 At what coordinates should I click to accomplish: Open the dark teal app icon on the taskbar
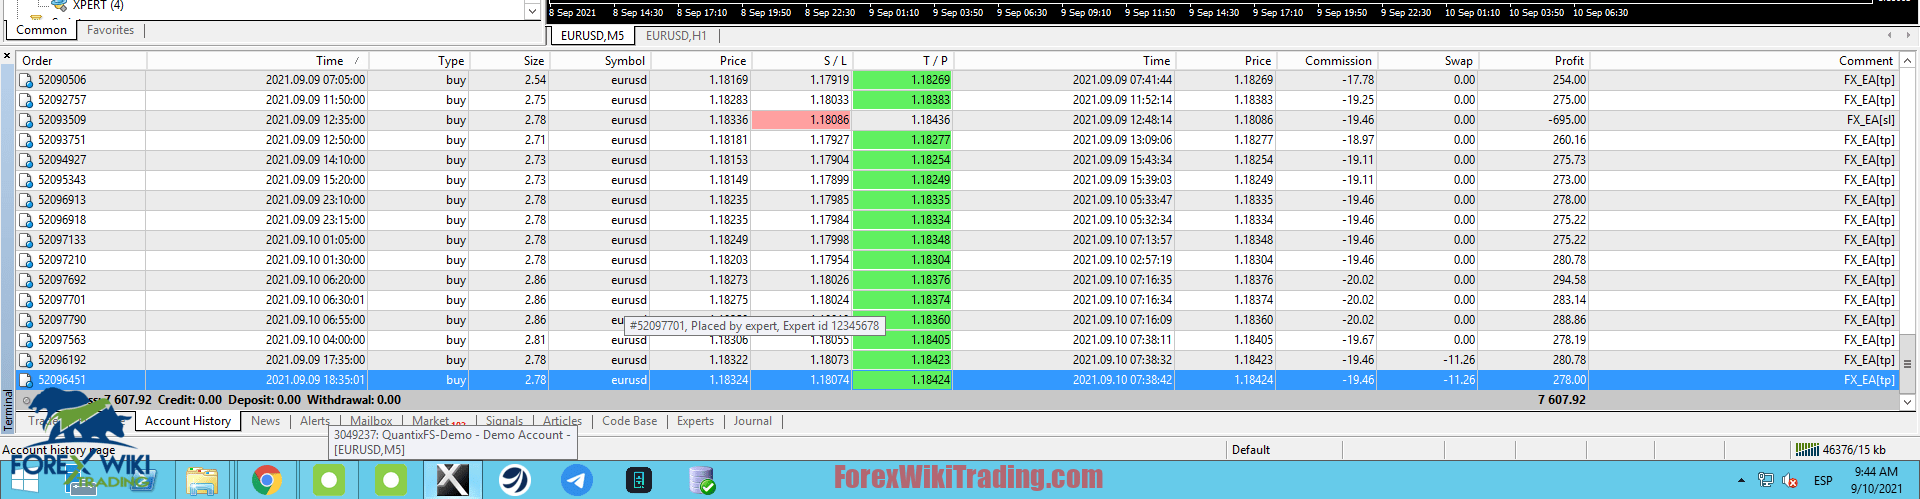[639, 481]
